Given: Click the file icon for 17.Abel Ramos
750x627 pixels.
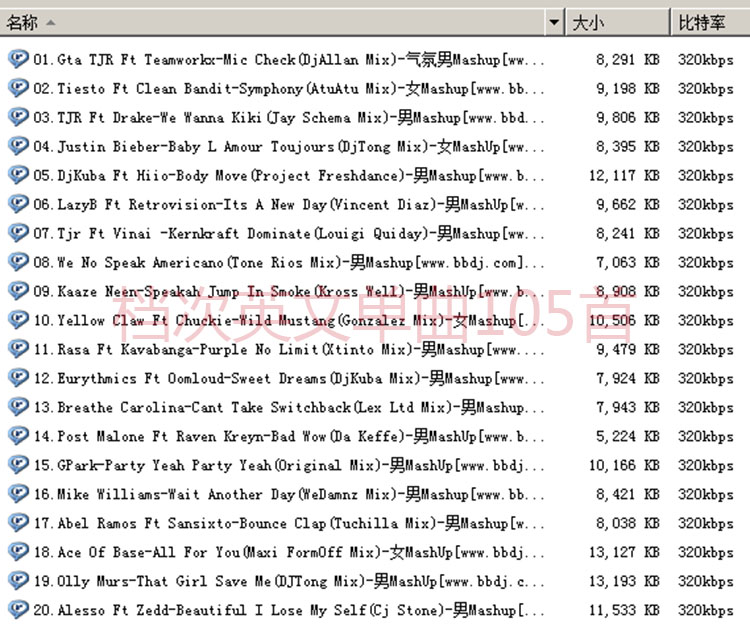Looking at the screenshot, I should [18, 523].
